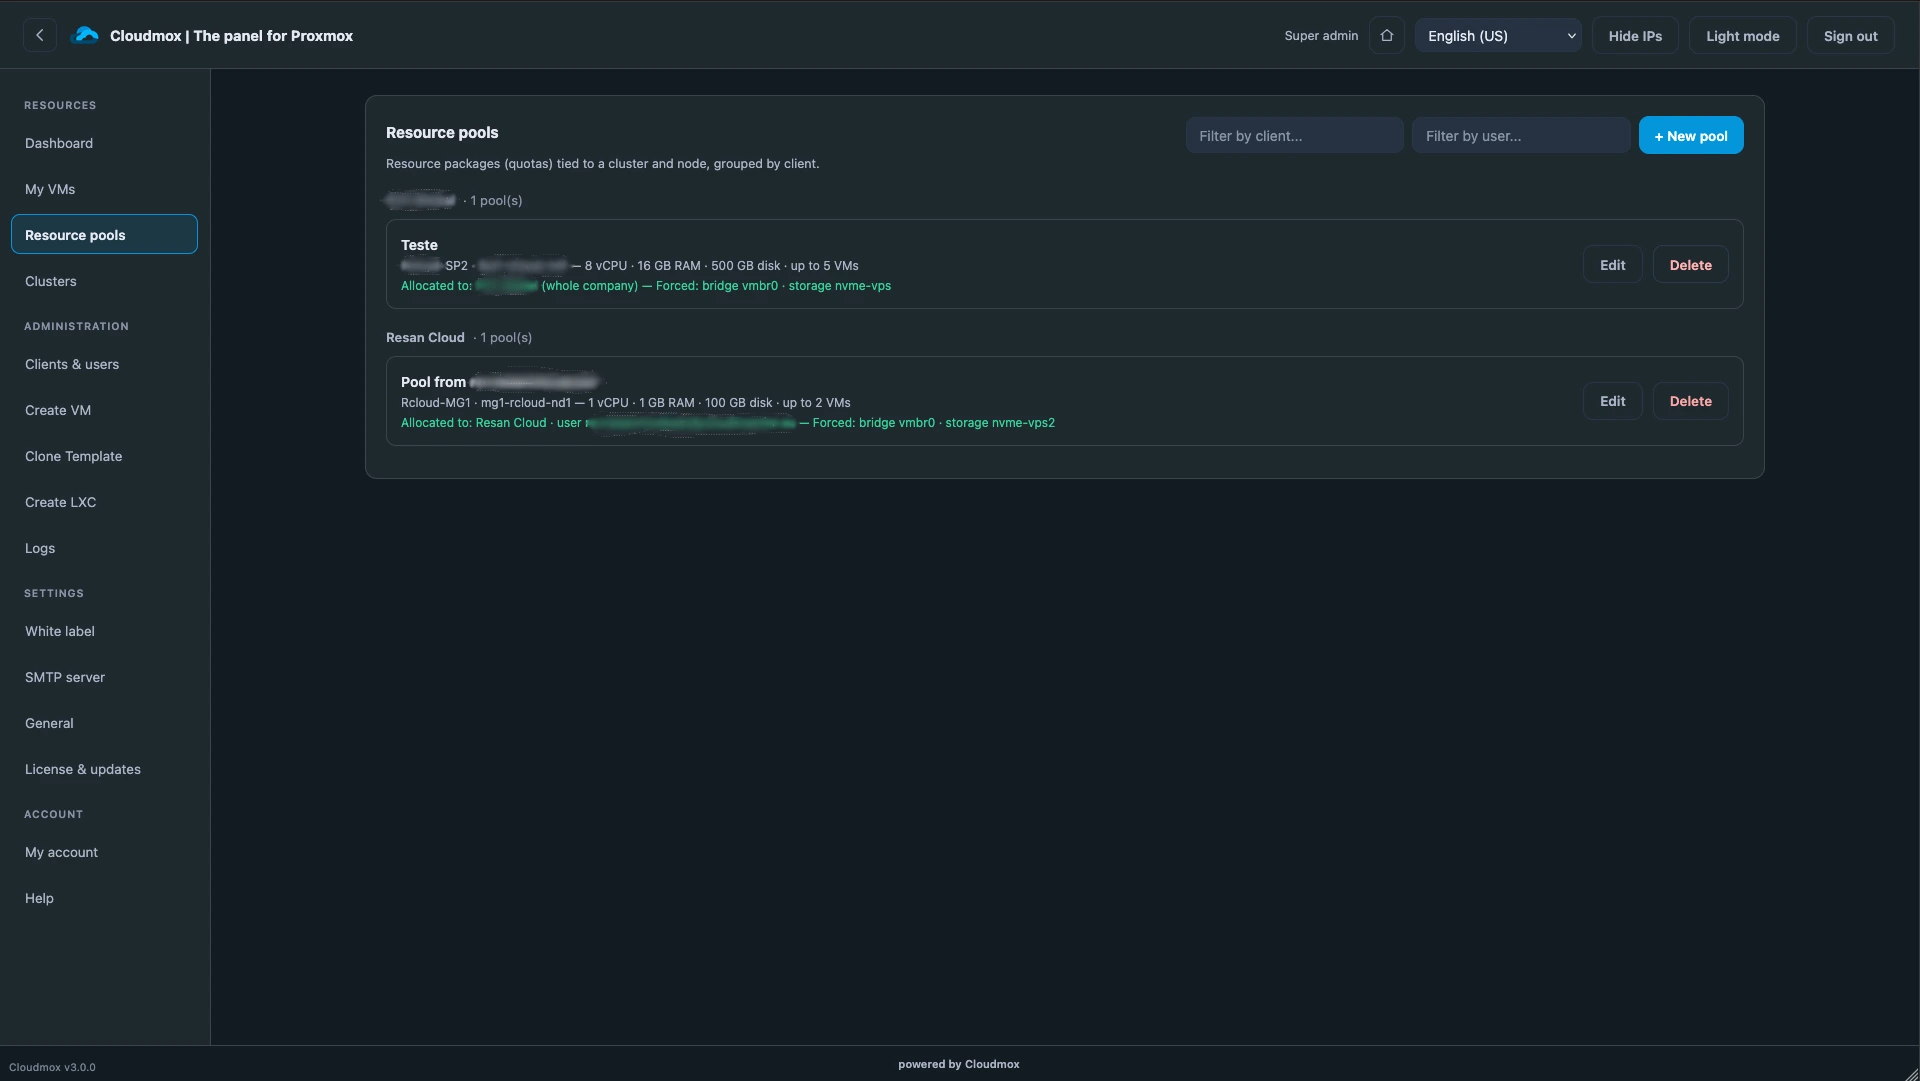Toggle the Hide IPs button
The height and width of the screenshot is (1081, 1920).
[x=1635, y=35]
